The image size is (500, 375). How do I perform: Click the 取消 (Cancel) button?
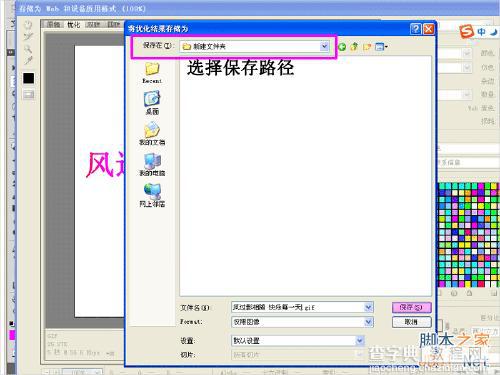point(412,322)
